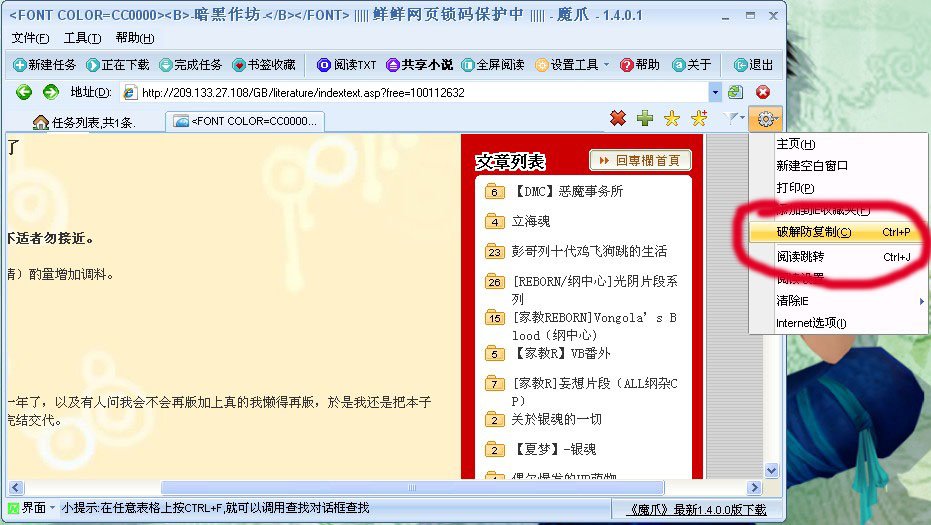This screenshot has width=931, height=525.
Task: Switch to 任务列表 tab
Action: coord(84,122)
